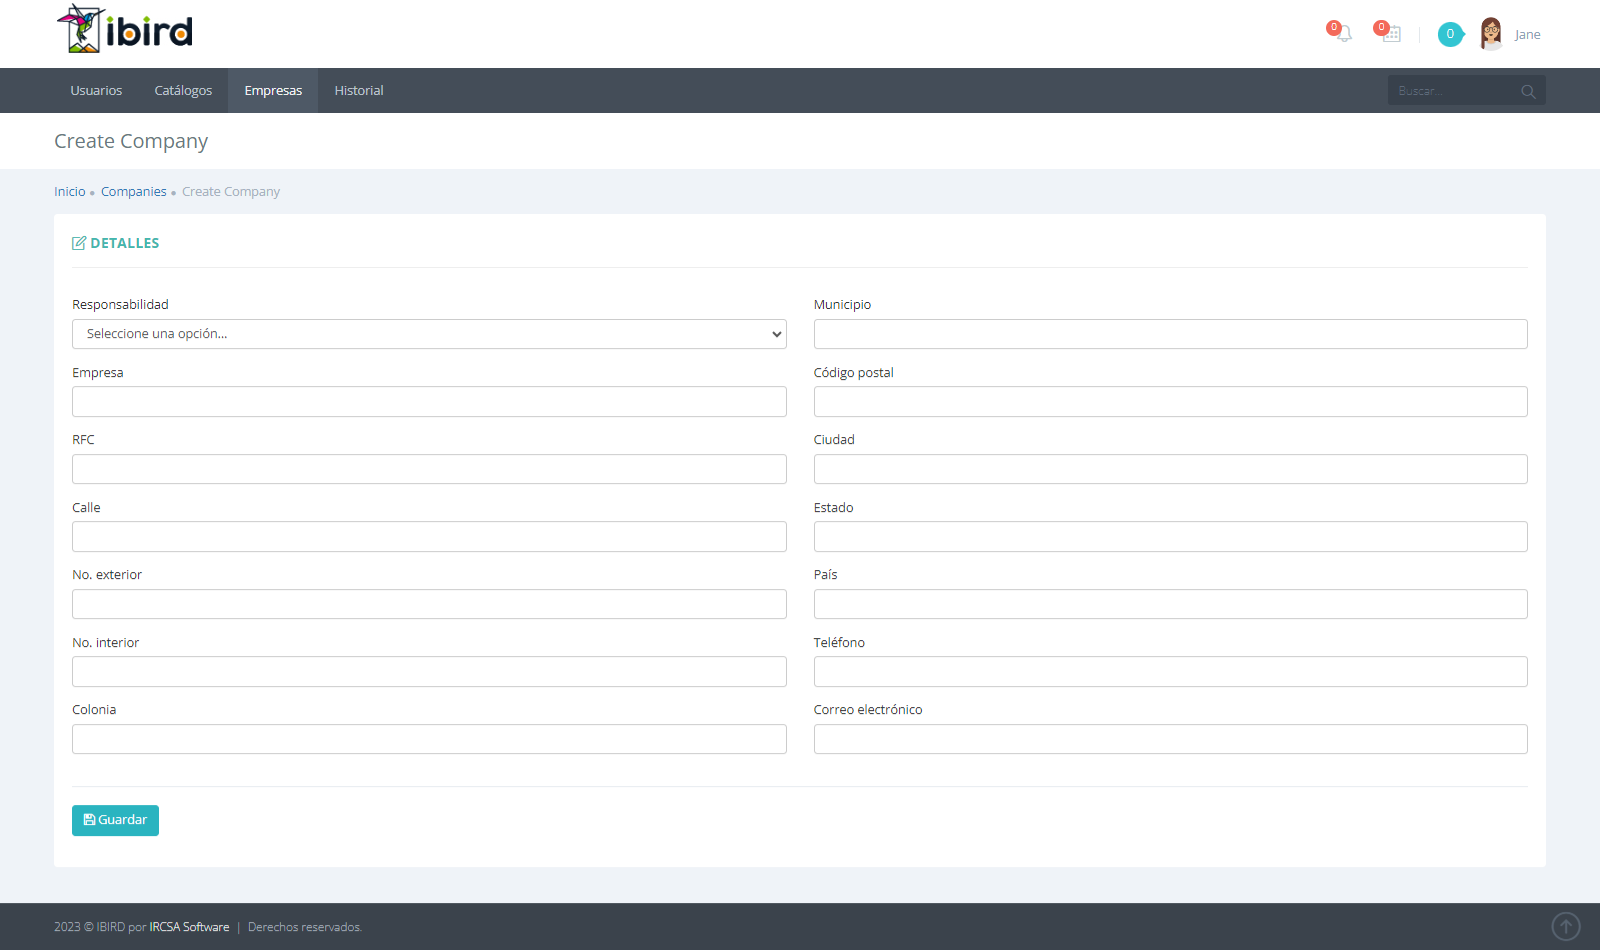
Task: Open the calendar notifications icon
Action: [x=1391, y=34]
